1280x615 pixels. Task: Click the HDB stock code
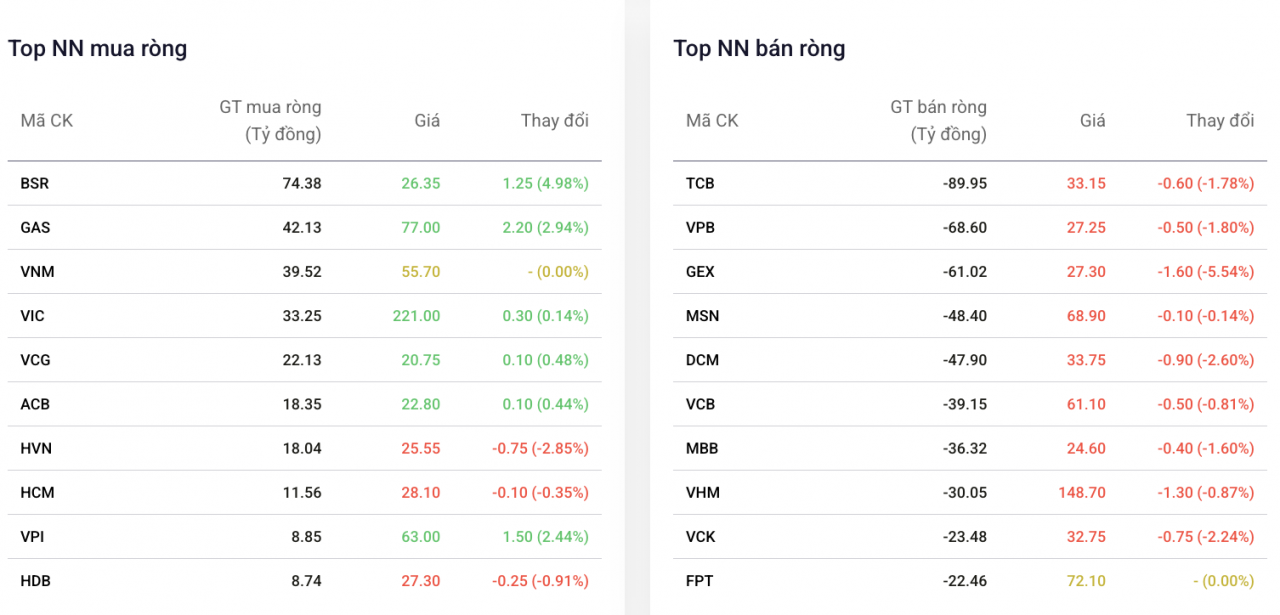point(35,580)
